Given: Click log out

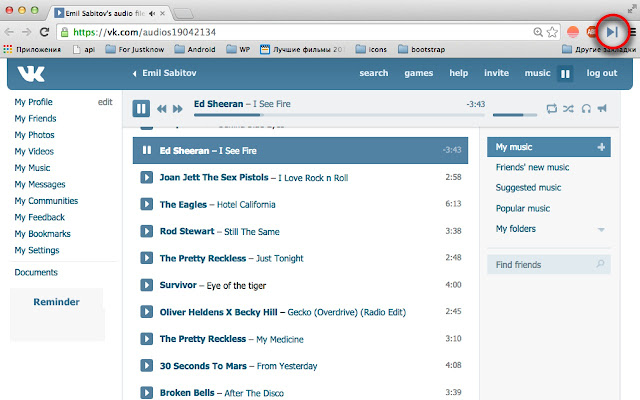Looking at the screenshot, I should coord(602,73).
